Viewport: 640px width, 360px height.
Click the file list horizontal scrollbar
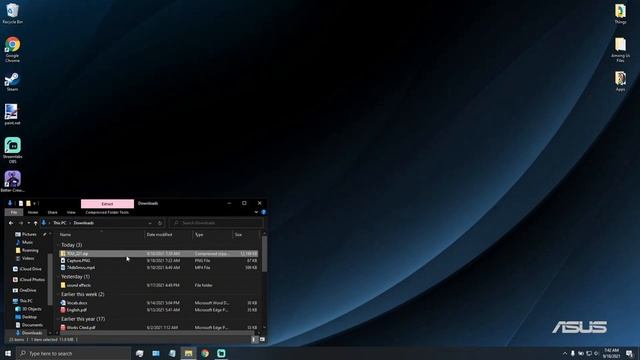[x=158, y=333]
